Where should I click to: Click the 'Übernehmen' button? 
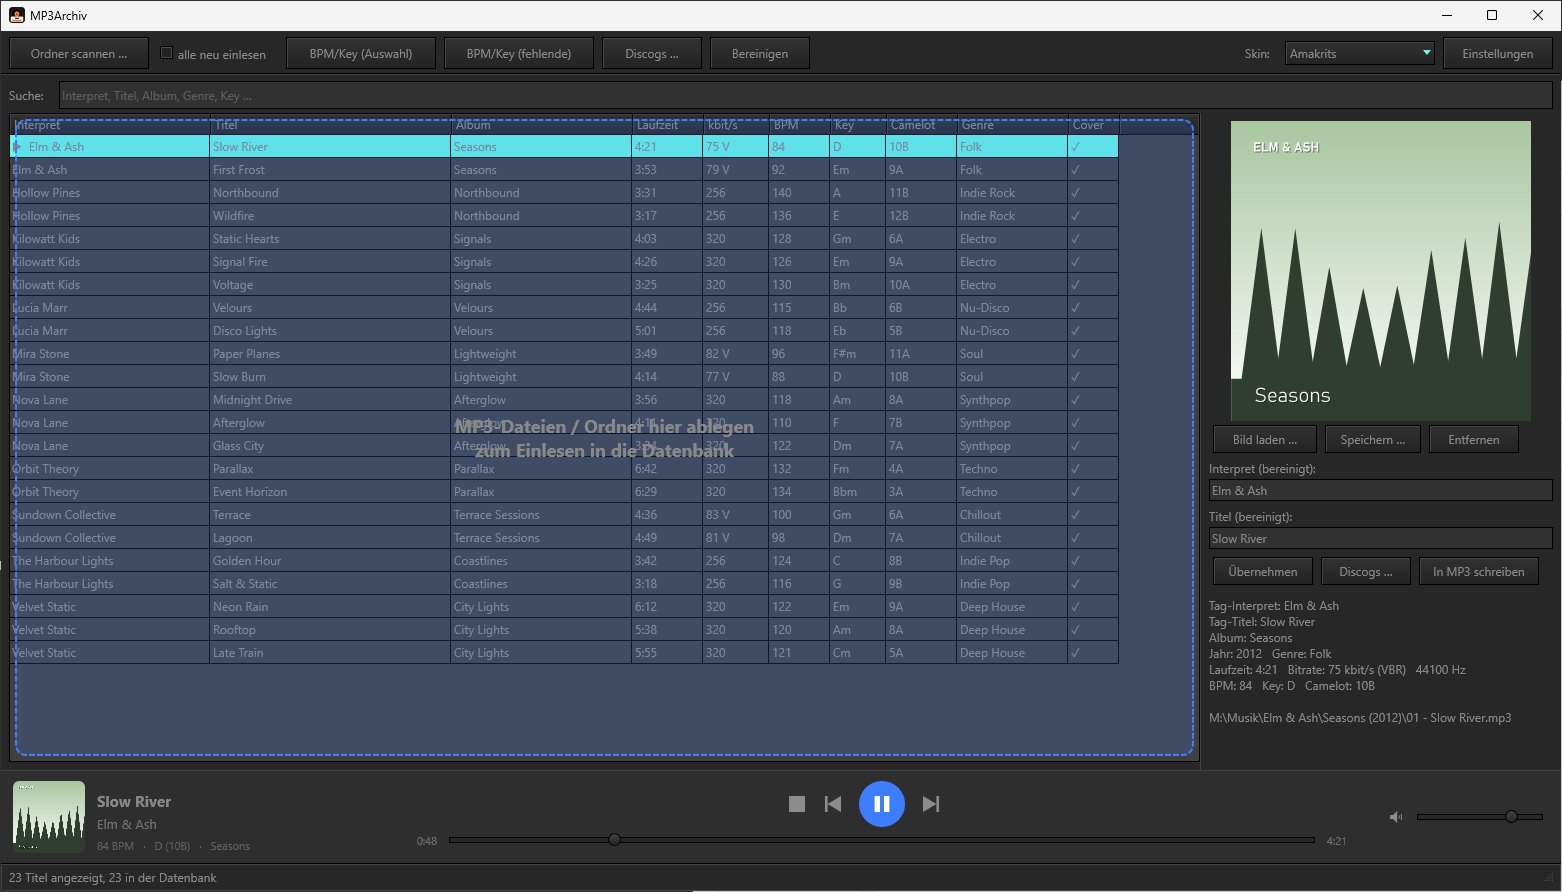click(x=1263, y=571)
